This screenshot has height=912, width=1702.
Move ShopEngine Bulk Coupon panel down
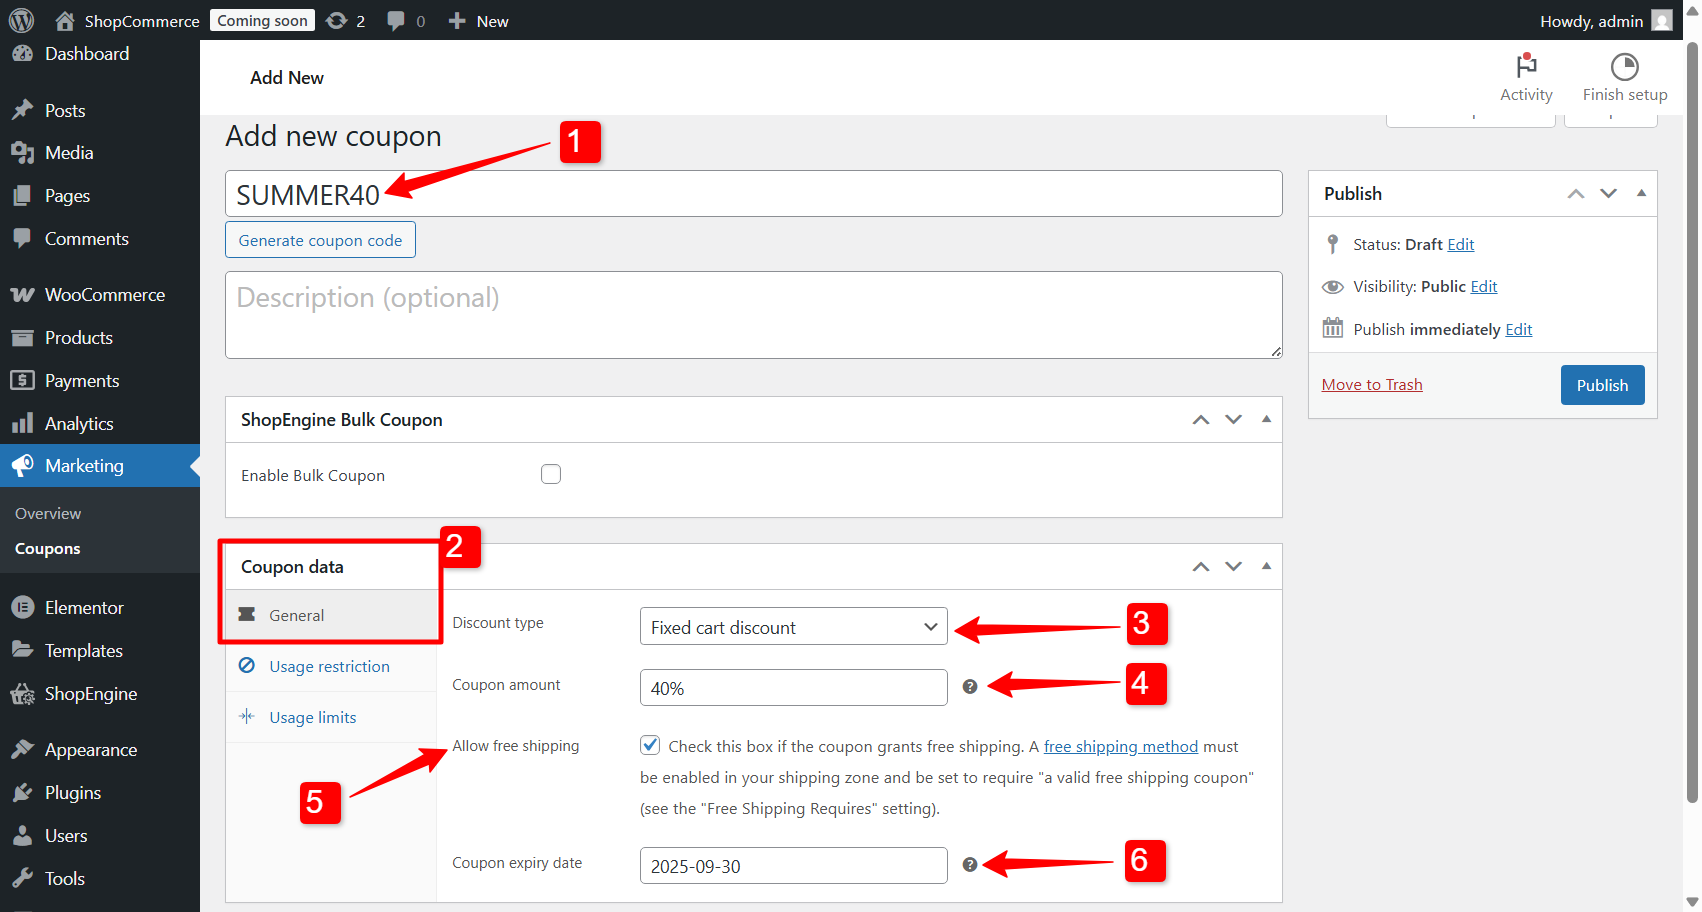(x=1234, y=420)
